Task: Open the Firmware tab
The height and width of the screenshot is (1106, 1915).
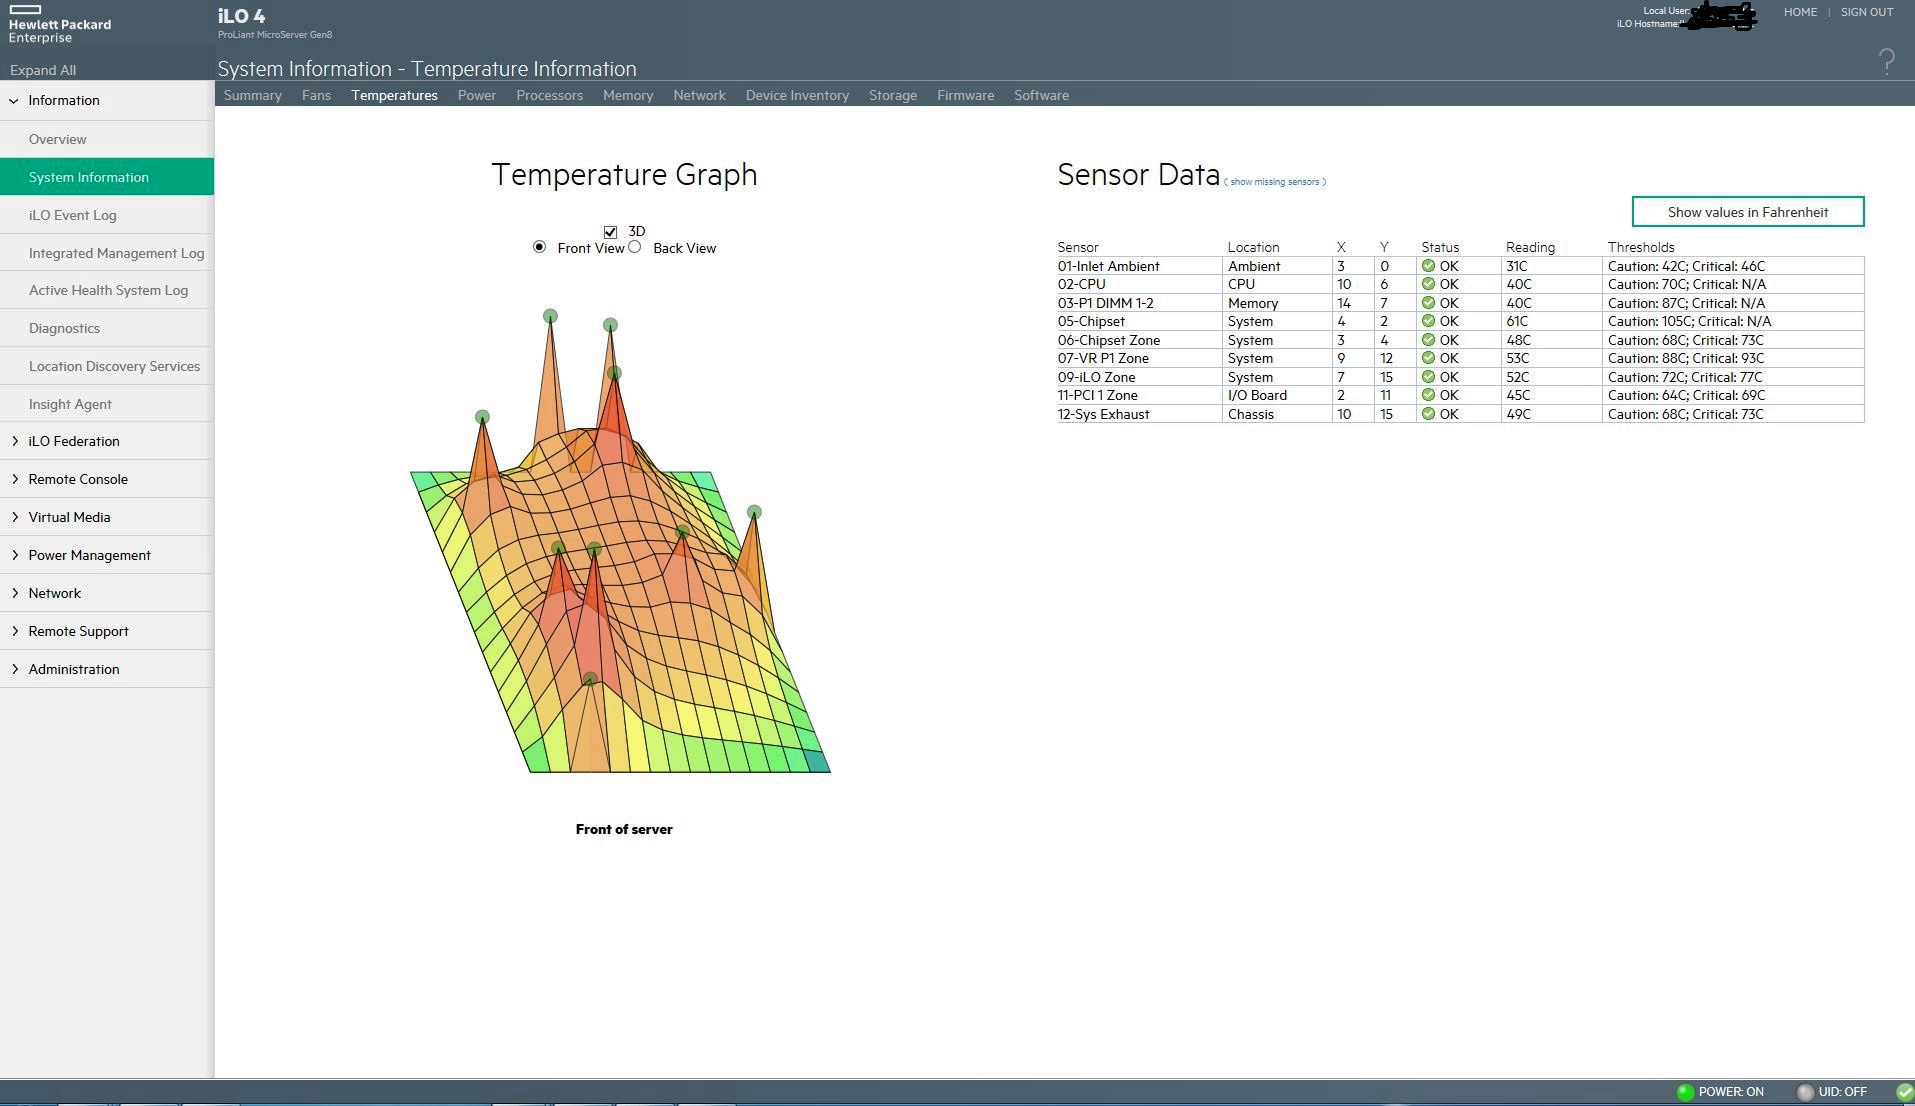Action: pyautogui.click(x=965, y=95)
